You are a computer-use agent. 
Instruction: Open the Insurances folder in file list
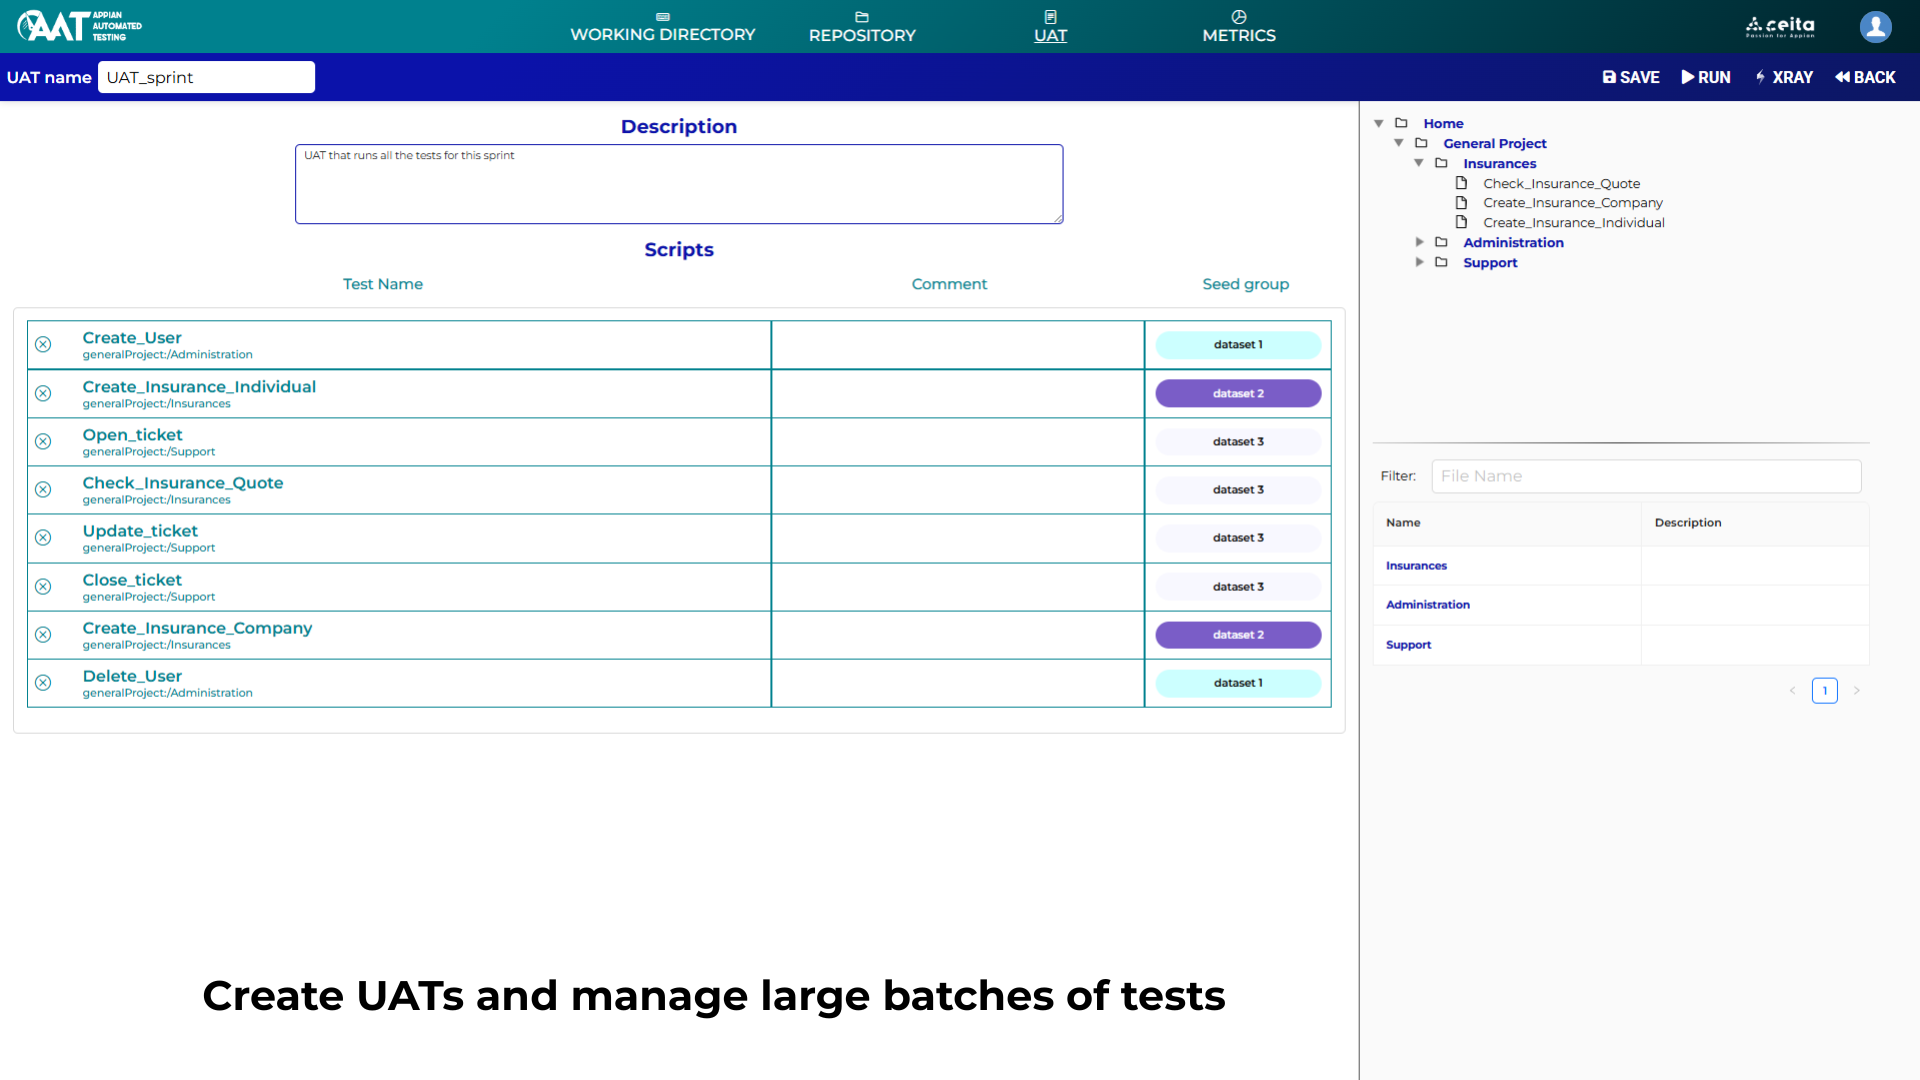(x=1416, y=566)
